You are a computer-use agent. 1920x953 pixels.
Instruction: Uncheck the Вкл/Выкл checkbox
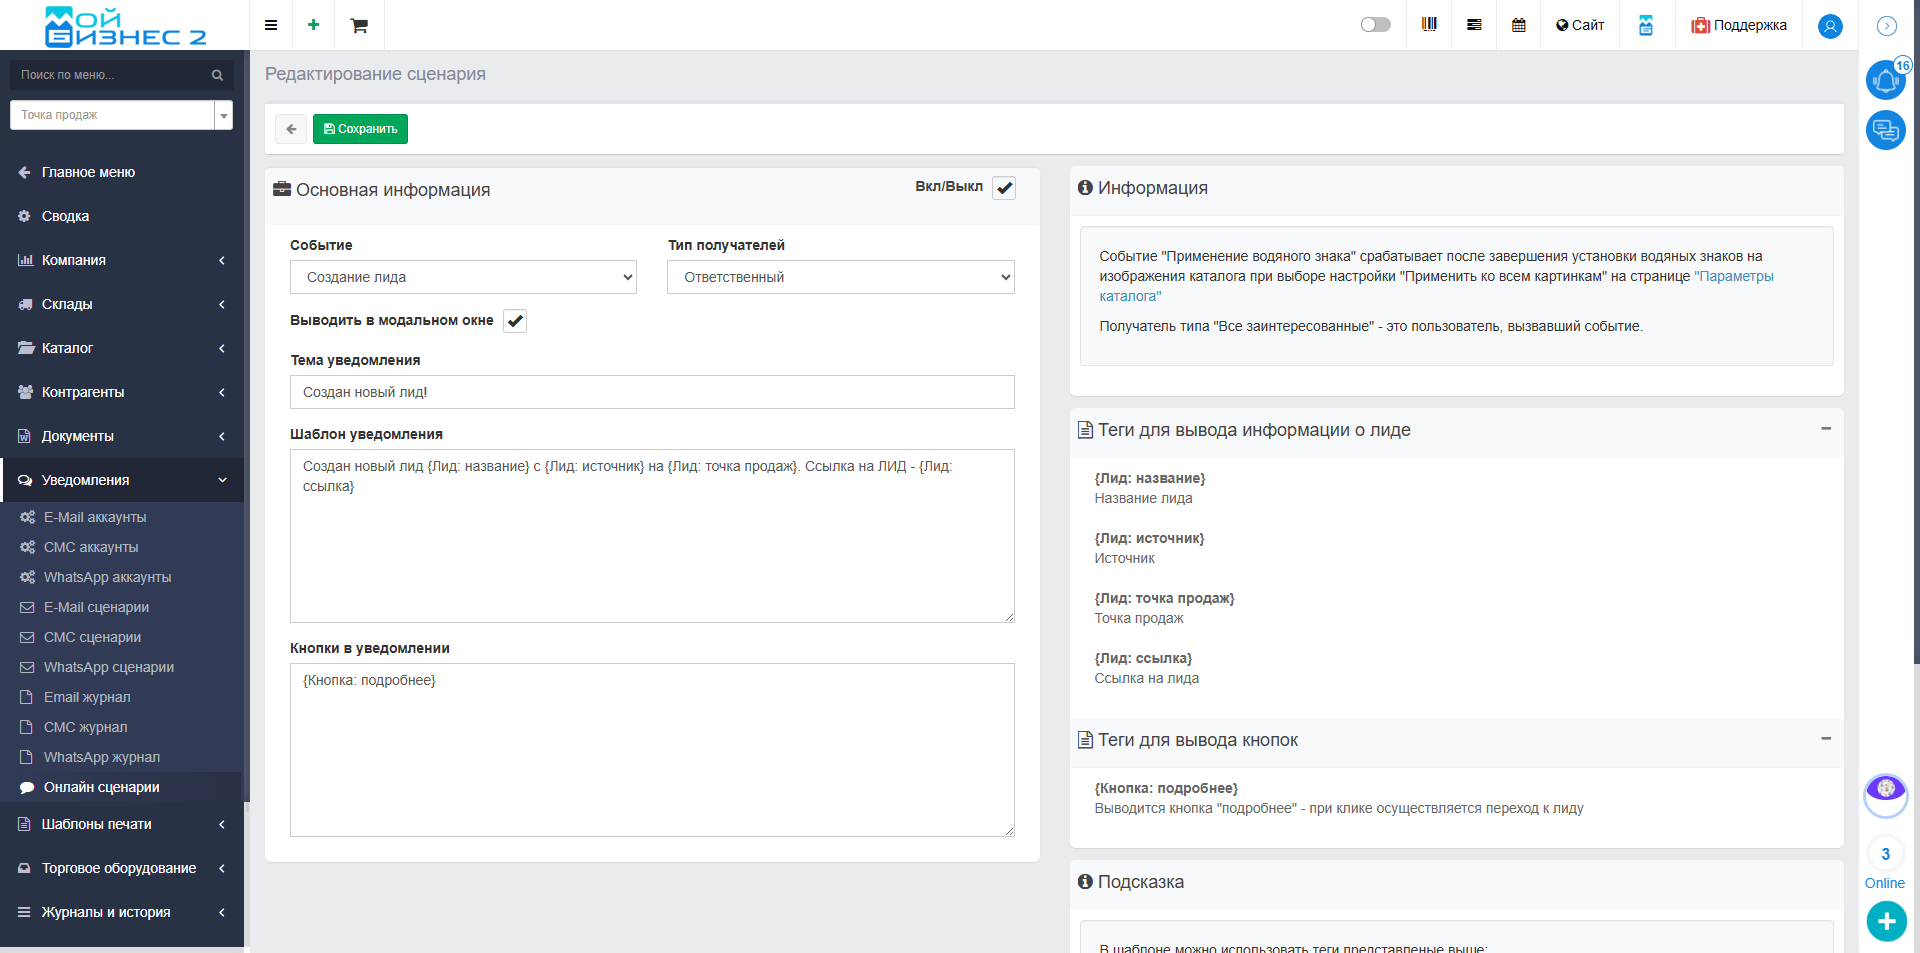click(x=1004, y=188)
